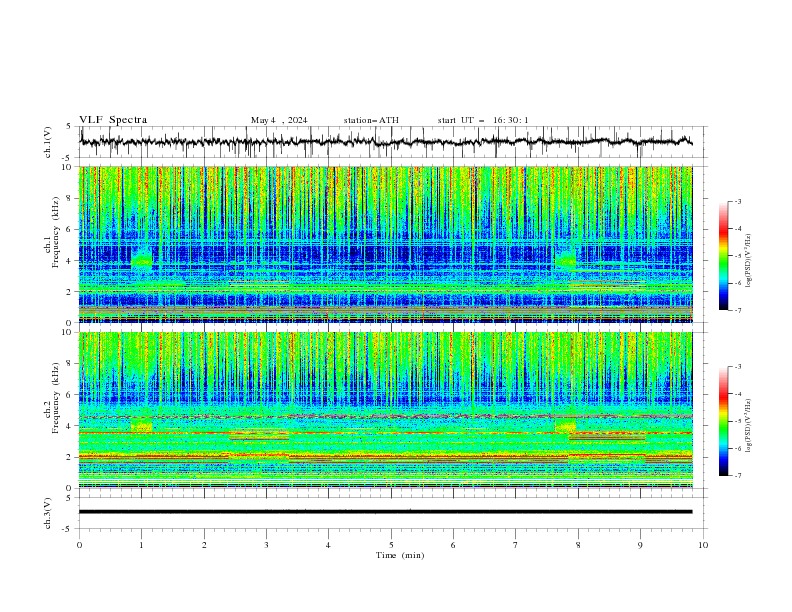The image size is (792, 612).
Task: Click time axis tick label "5"
Action: pos(391,545)
